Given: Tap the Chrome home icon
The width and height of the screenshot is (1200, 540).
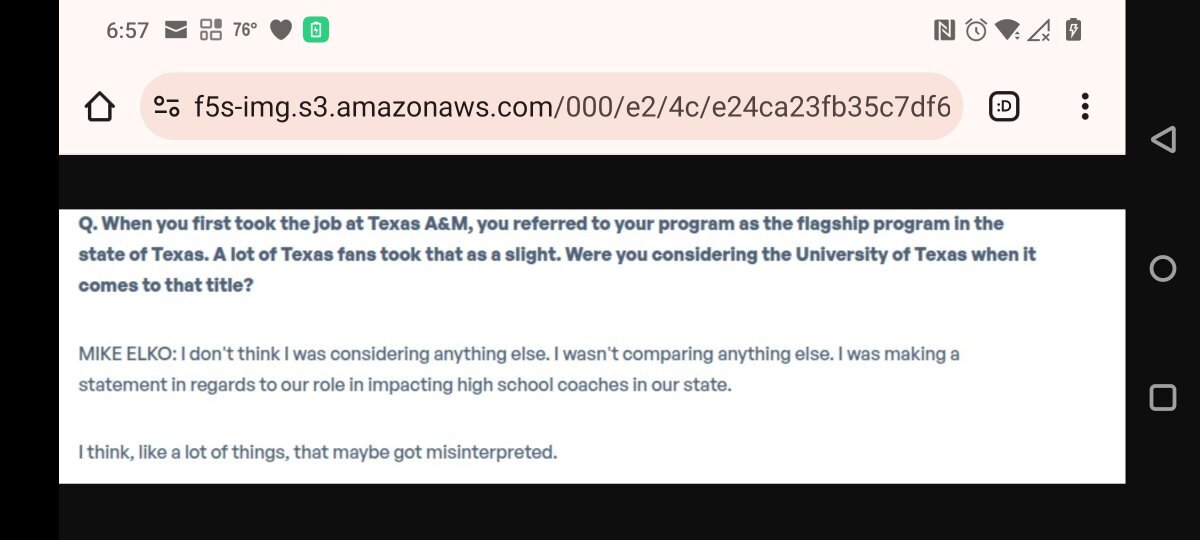Looking at the screenshot, I should tap(99, 106).
